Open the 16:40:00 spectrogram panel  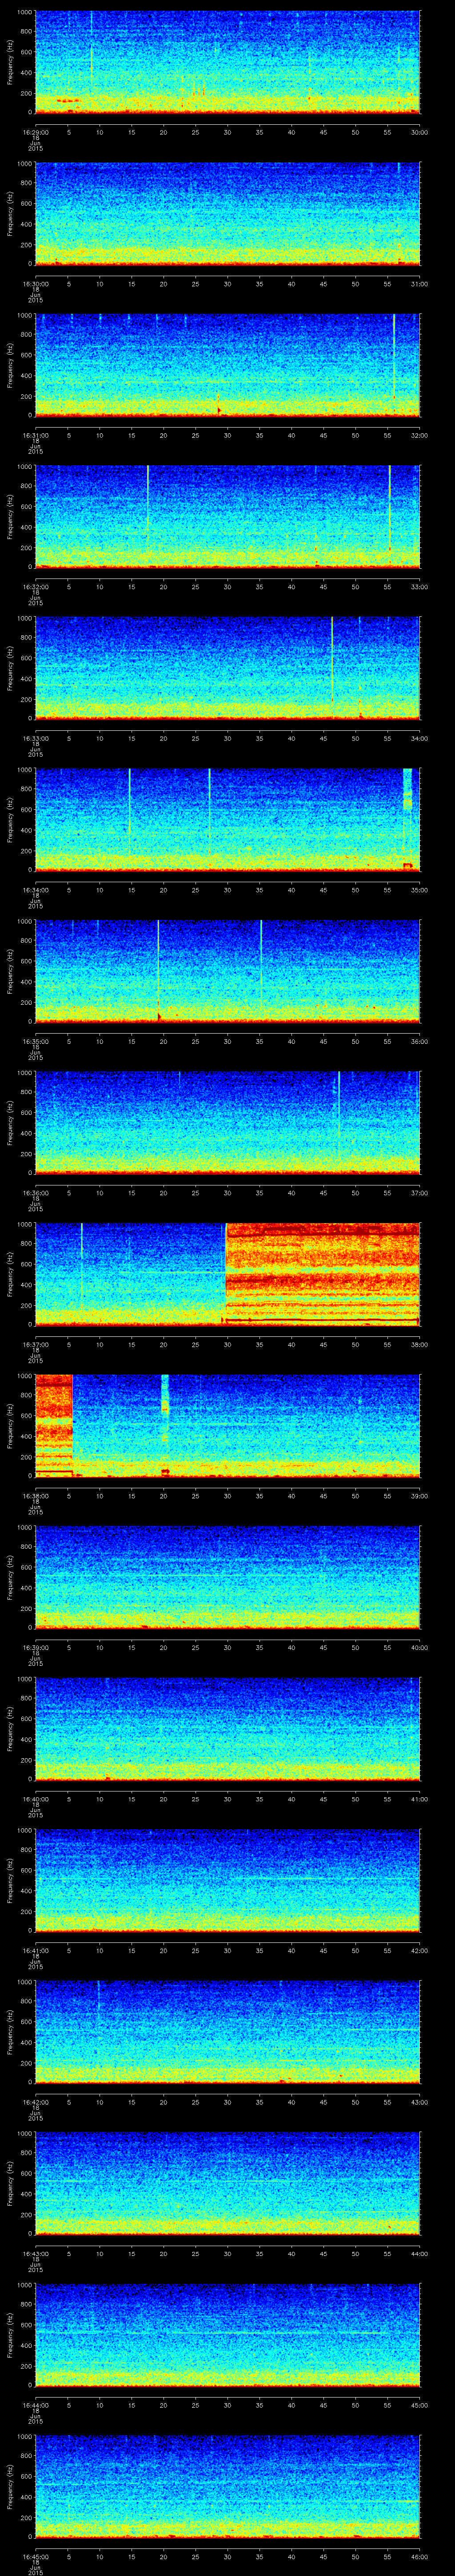click(227, 1729)
